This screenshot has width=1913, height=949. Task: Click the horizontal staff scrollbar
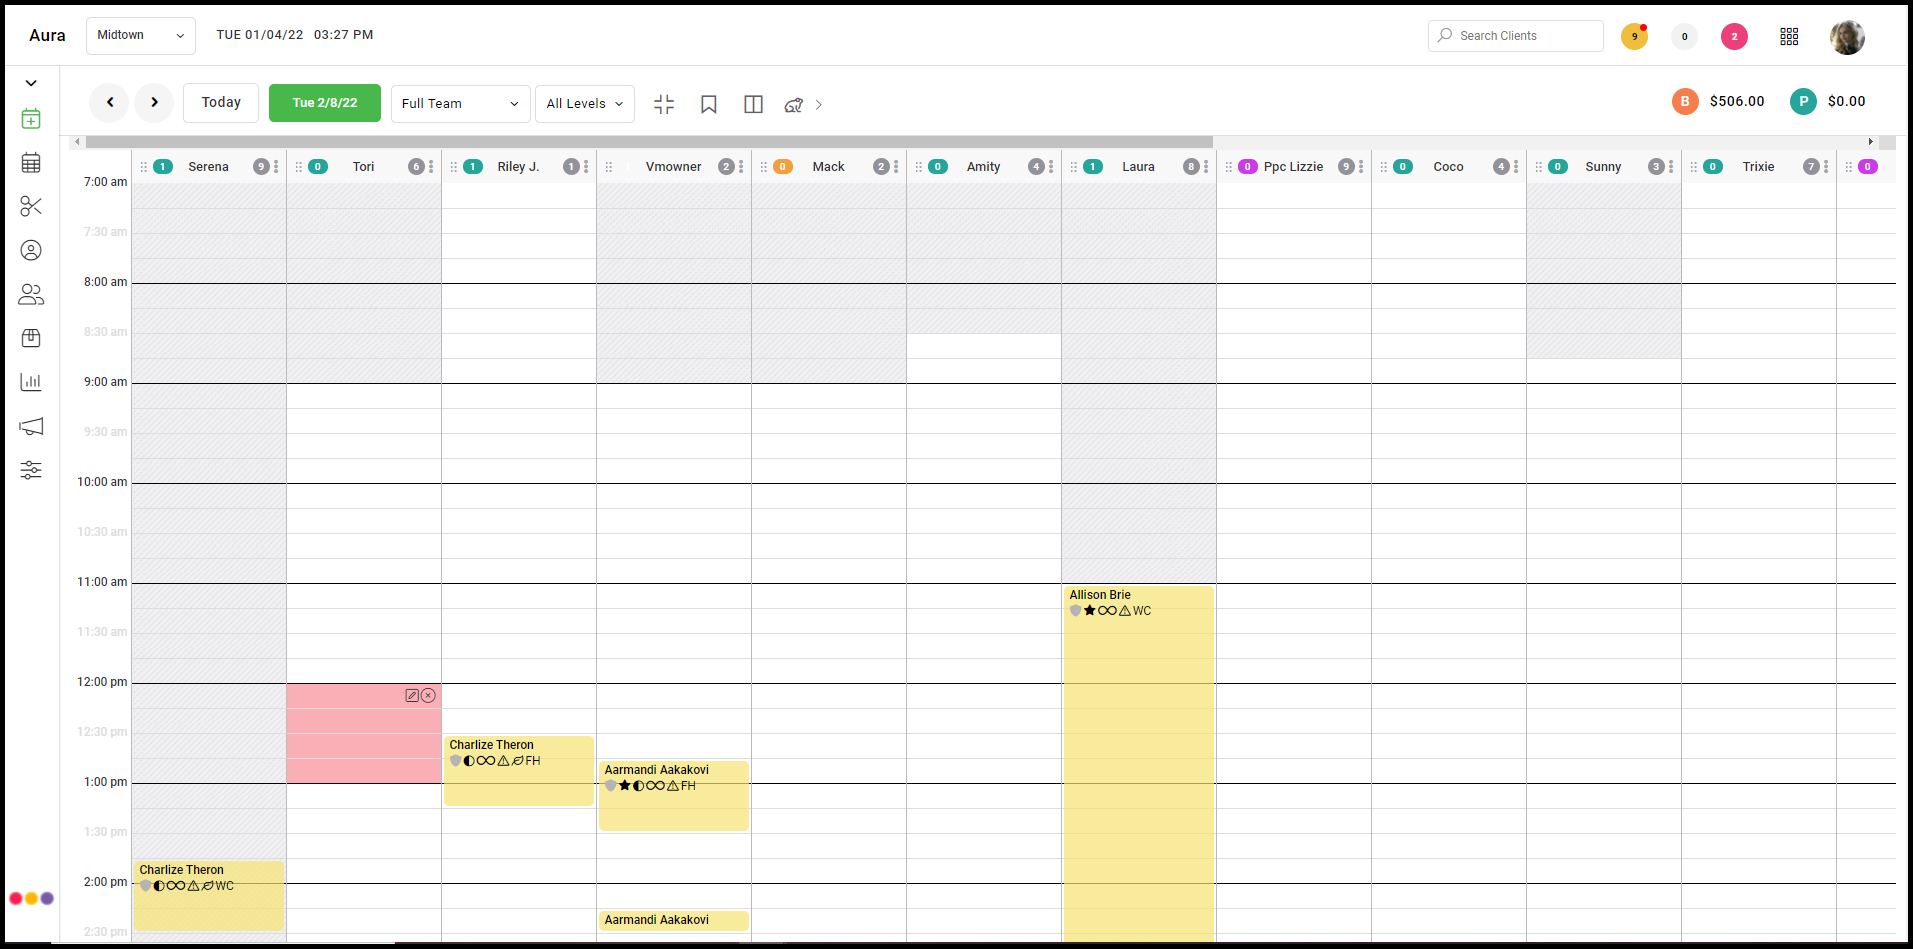click(649, 142)
